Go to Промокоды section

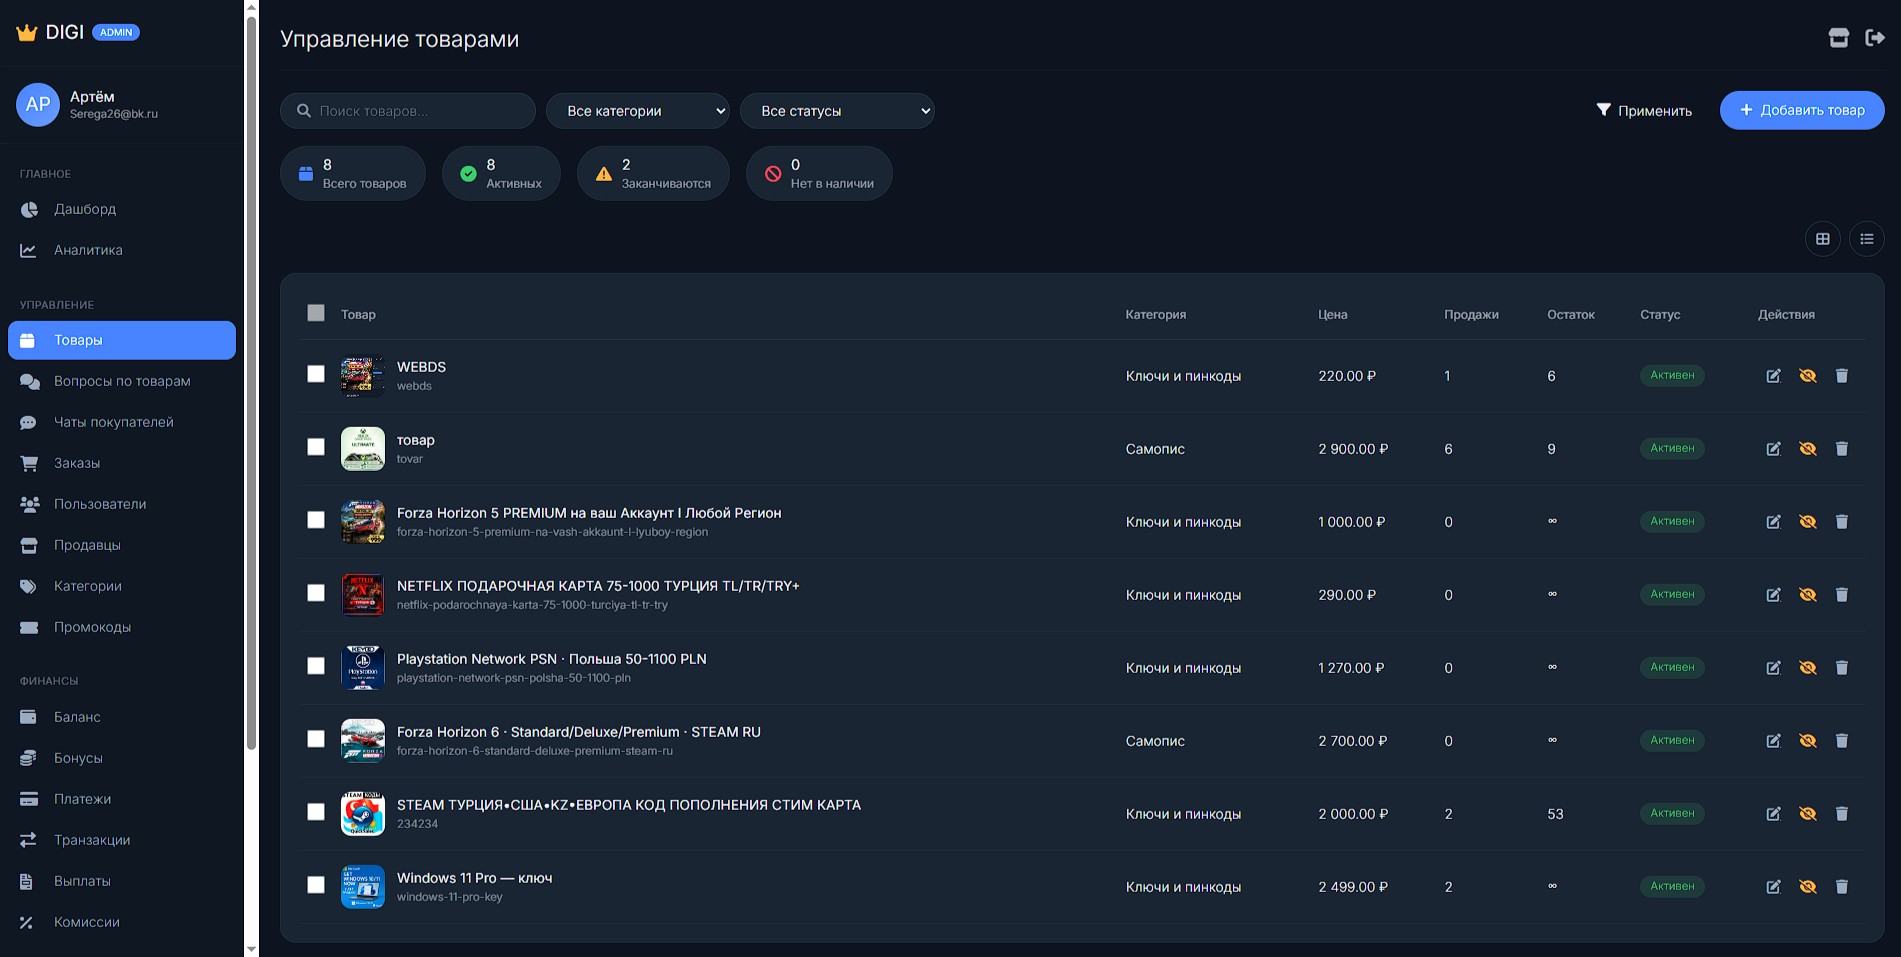[x=122, y=627]
